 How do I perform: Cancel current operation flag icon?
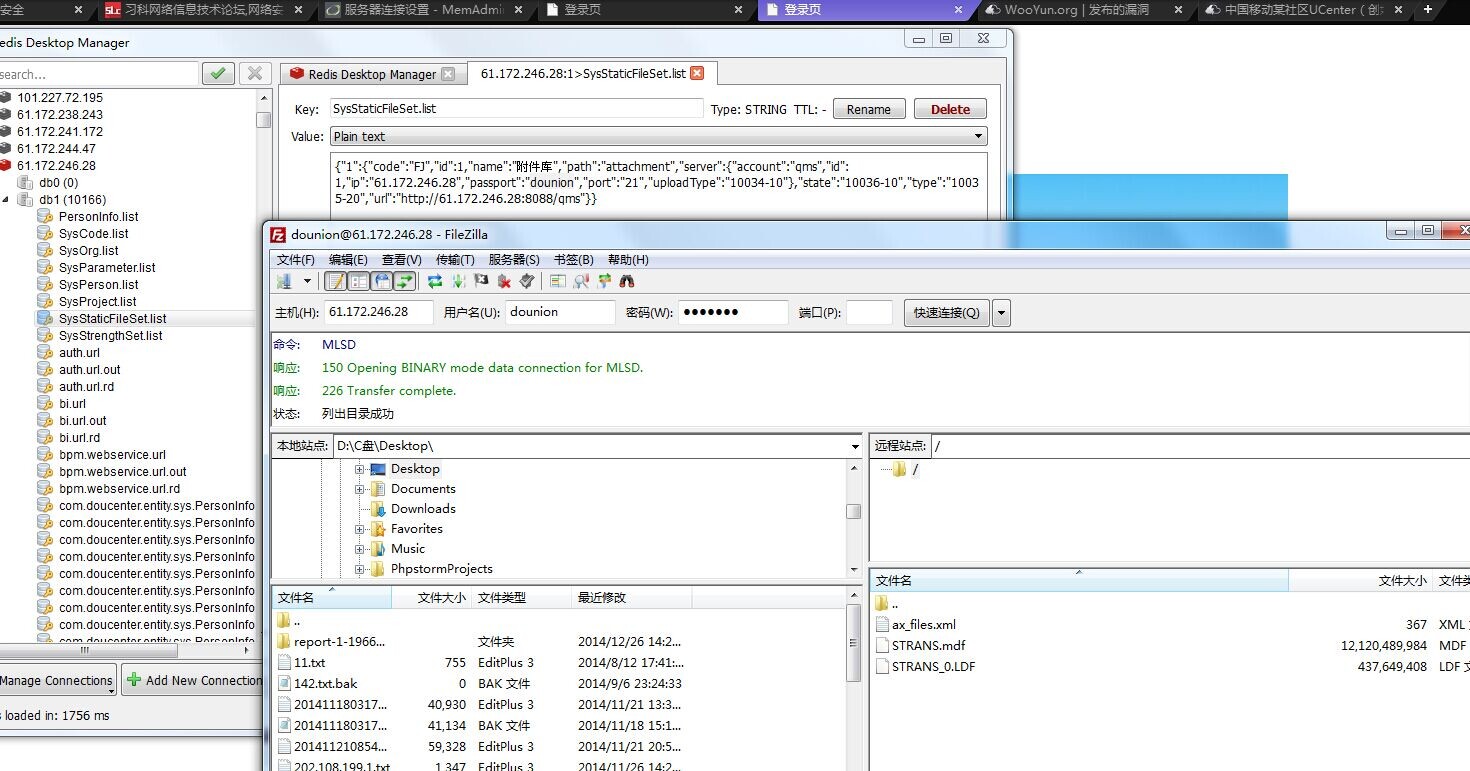[481, 281]
